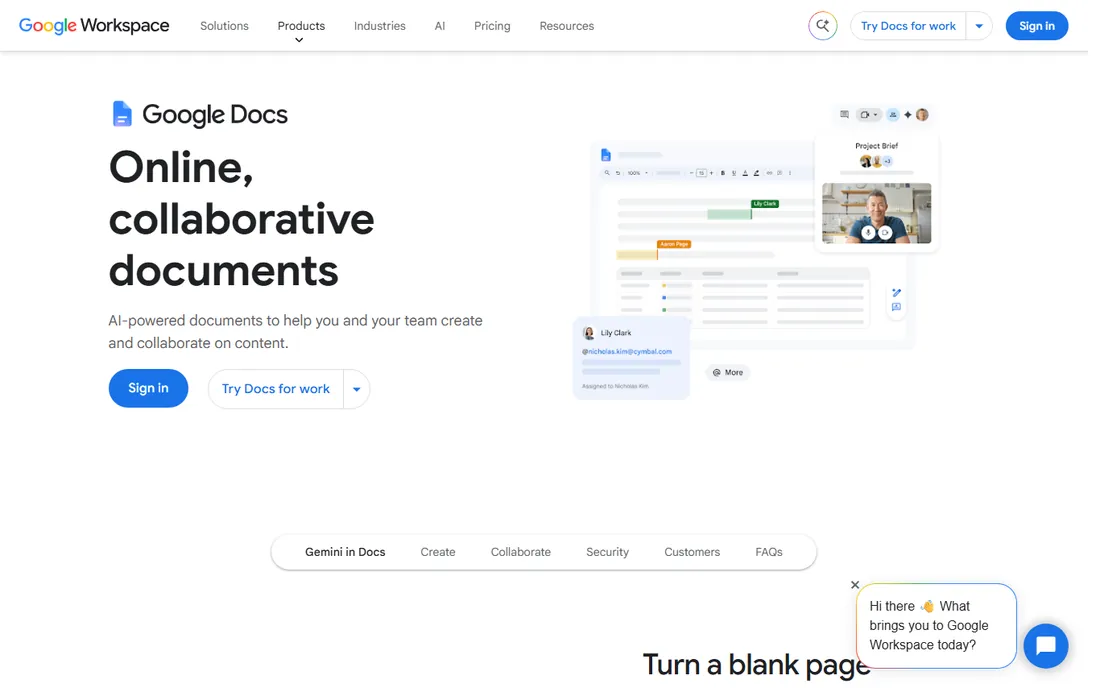Close the chat greeting popup
The image size is (1100, 688).
click(854, 584)
